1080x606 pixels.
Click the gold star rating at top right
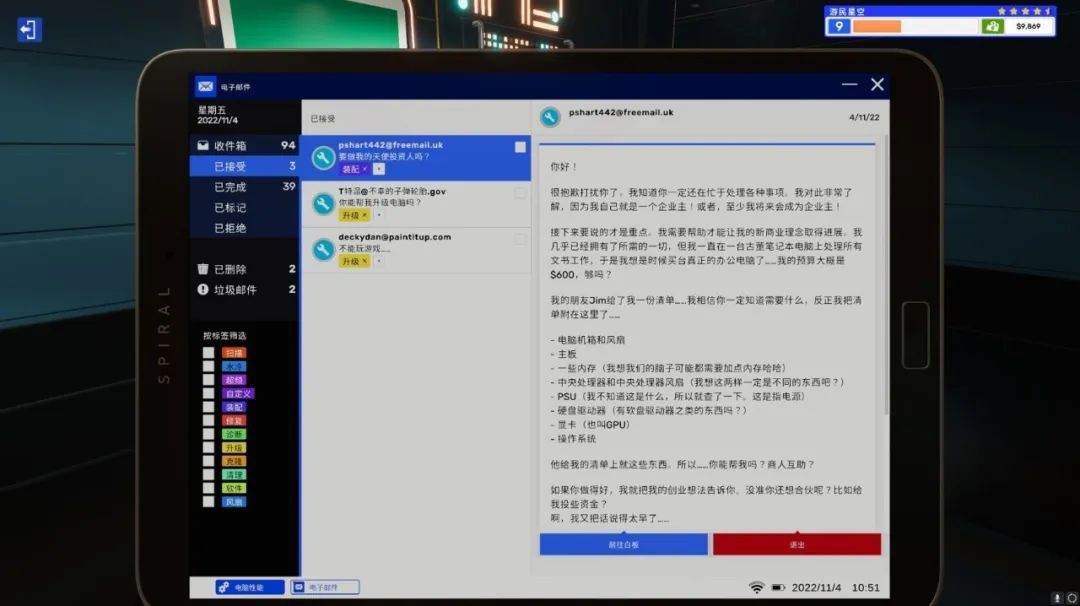coord(1024,11)
